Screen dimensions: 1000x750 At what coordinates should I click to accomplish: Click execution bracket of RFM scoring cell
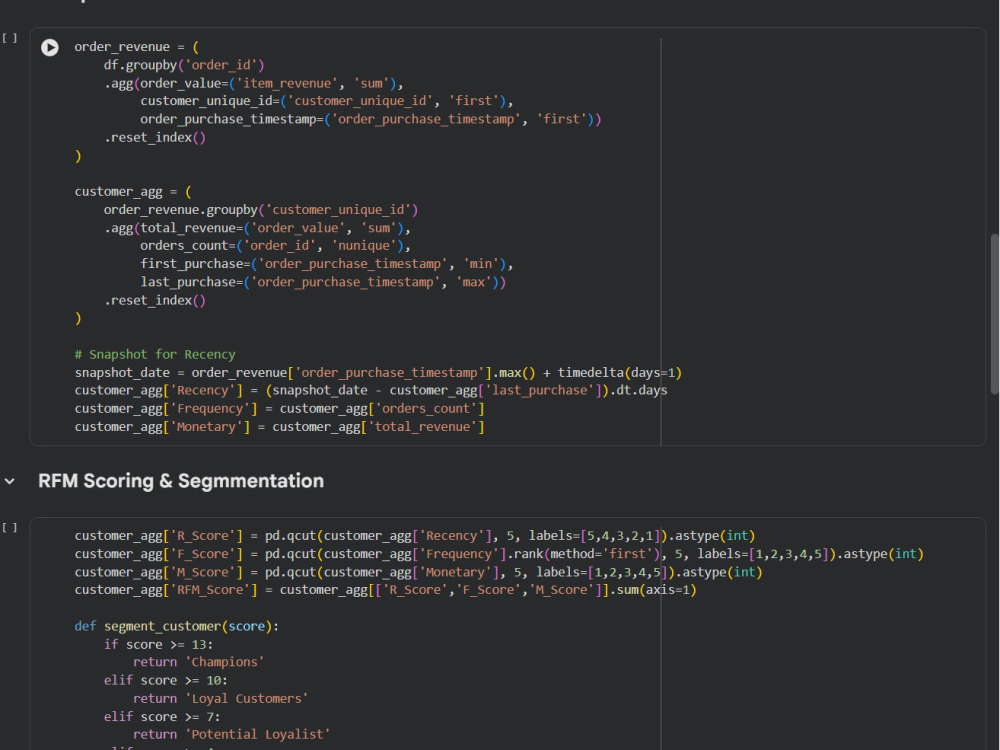pyautogui.click(x=10, y=527)
